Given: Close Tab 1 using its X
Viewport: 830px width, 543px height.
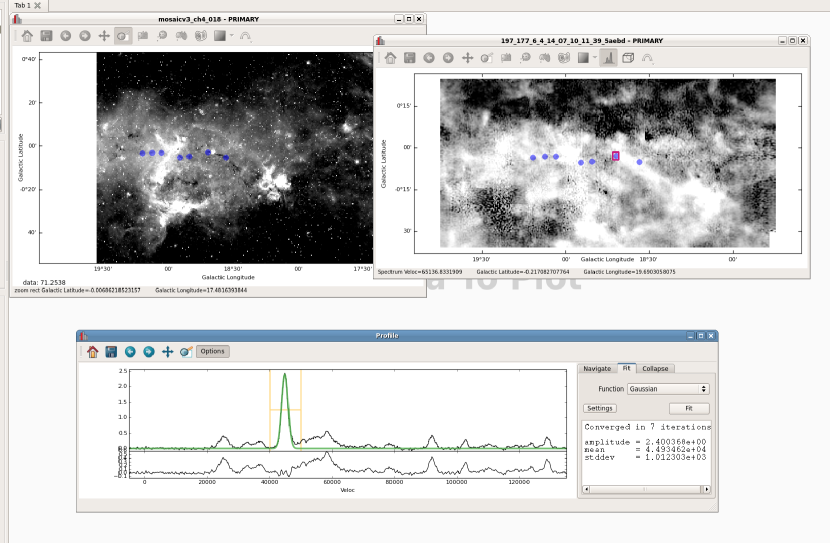Looking at the screenshot, I should pyautogui.click(x=38, y=6).
